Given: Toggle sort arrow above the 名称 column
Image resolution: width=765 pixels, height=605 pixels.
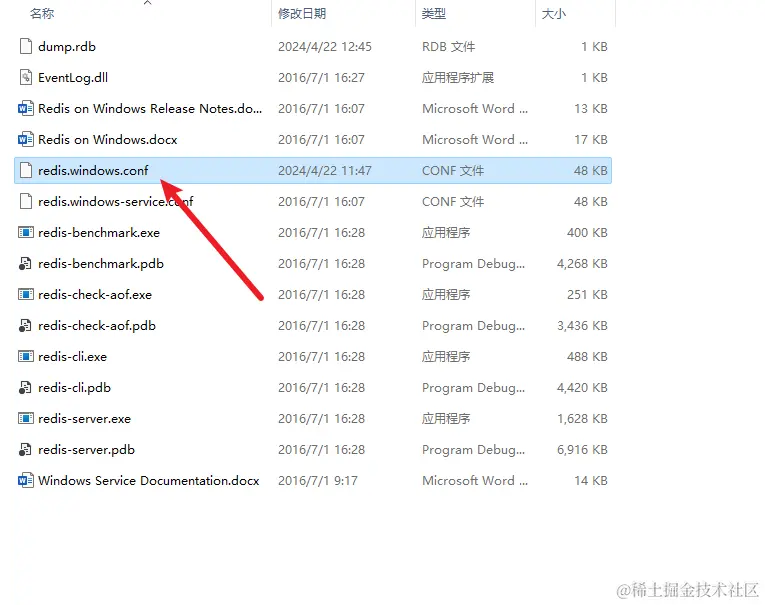Looking at the screenshot, I should 148,3.
